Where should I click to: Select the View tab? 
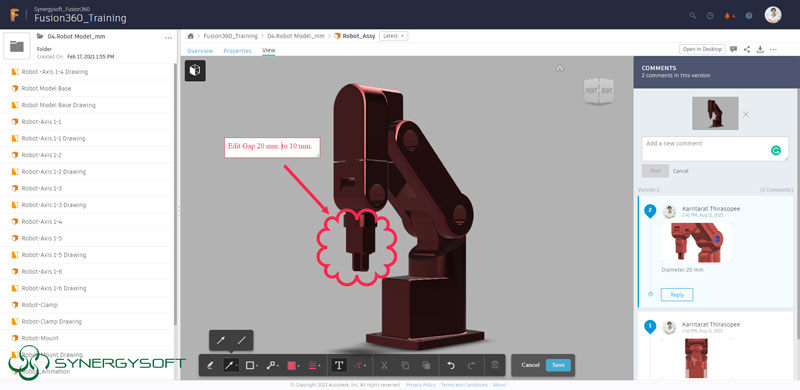(268, 51)
